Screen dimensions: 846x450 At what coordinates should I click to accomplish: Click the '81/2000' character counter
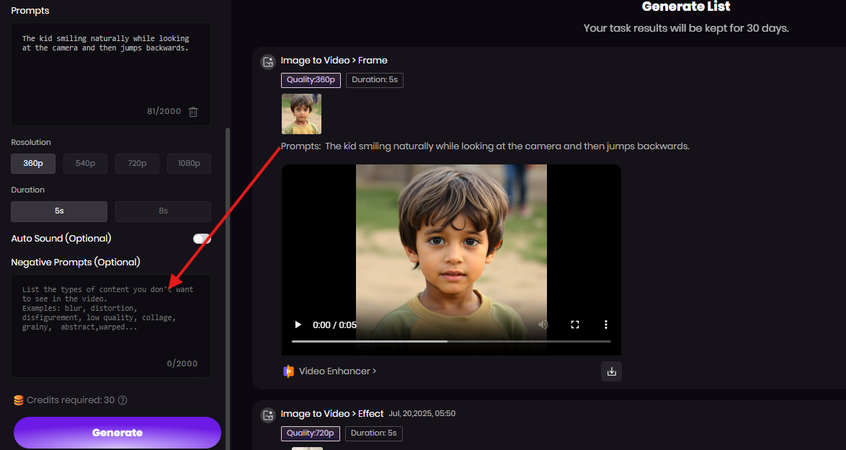tap(164, 111)
